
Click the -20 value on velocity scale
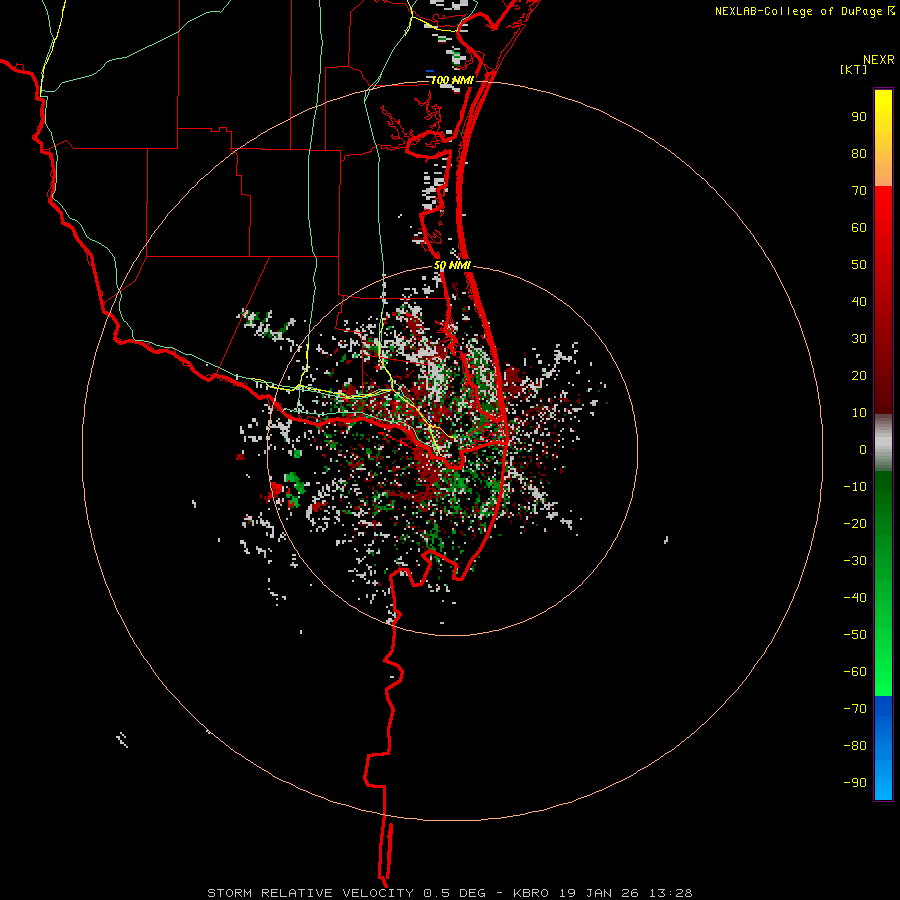(855, 523)
